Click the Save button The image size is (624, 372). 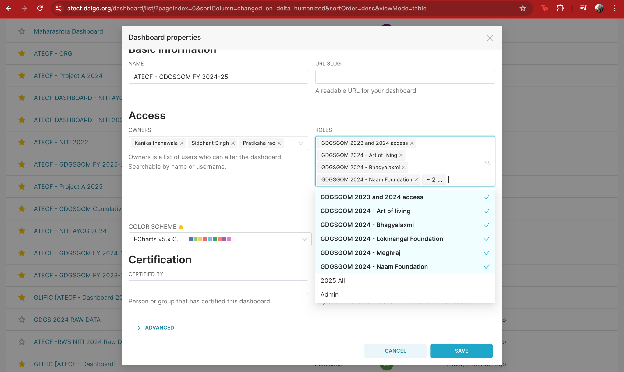pyautogui.click(x=461, y=351)
